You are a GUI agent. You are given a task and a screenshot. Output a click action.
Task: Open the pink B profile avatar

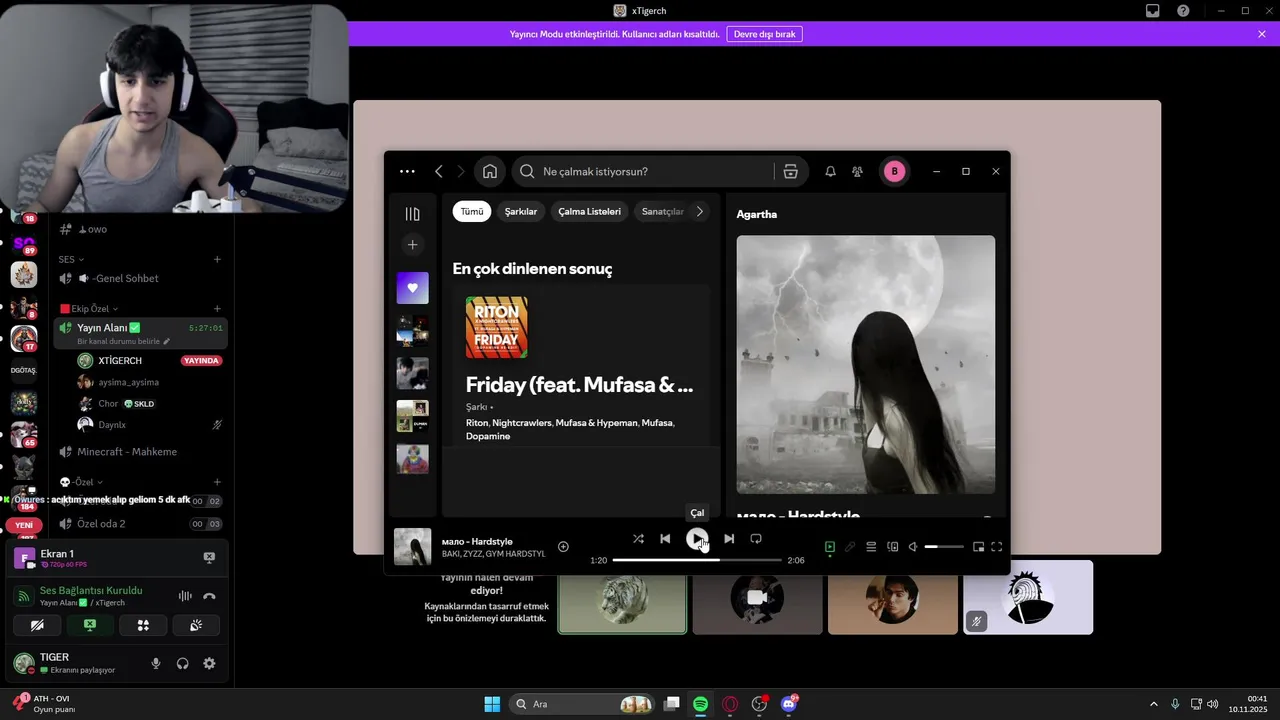[x=894, y=171]
